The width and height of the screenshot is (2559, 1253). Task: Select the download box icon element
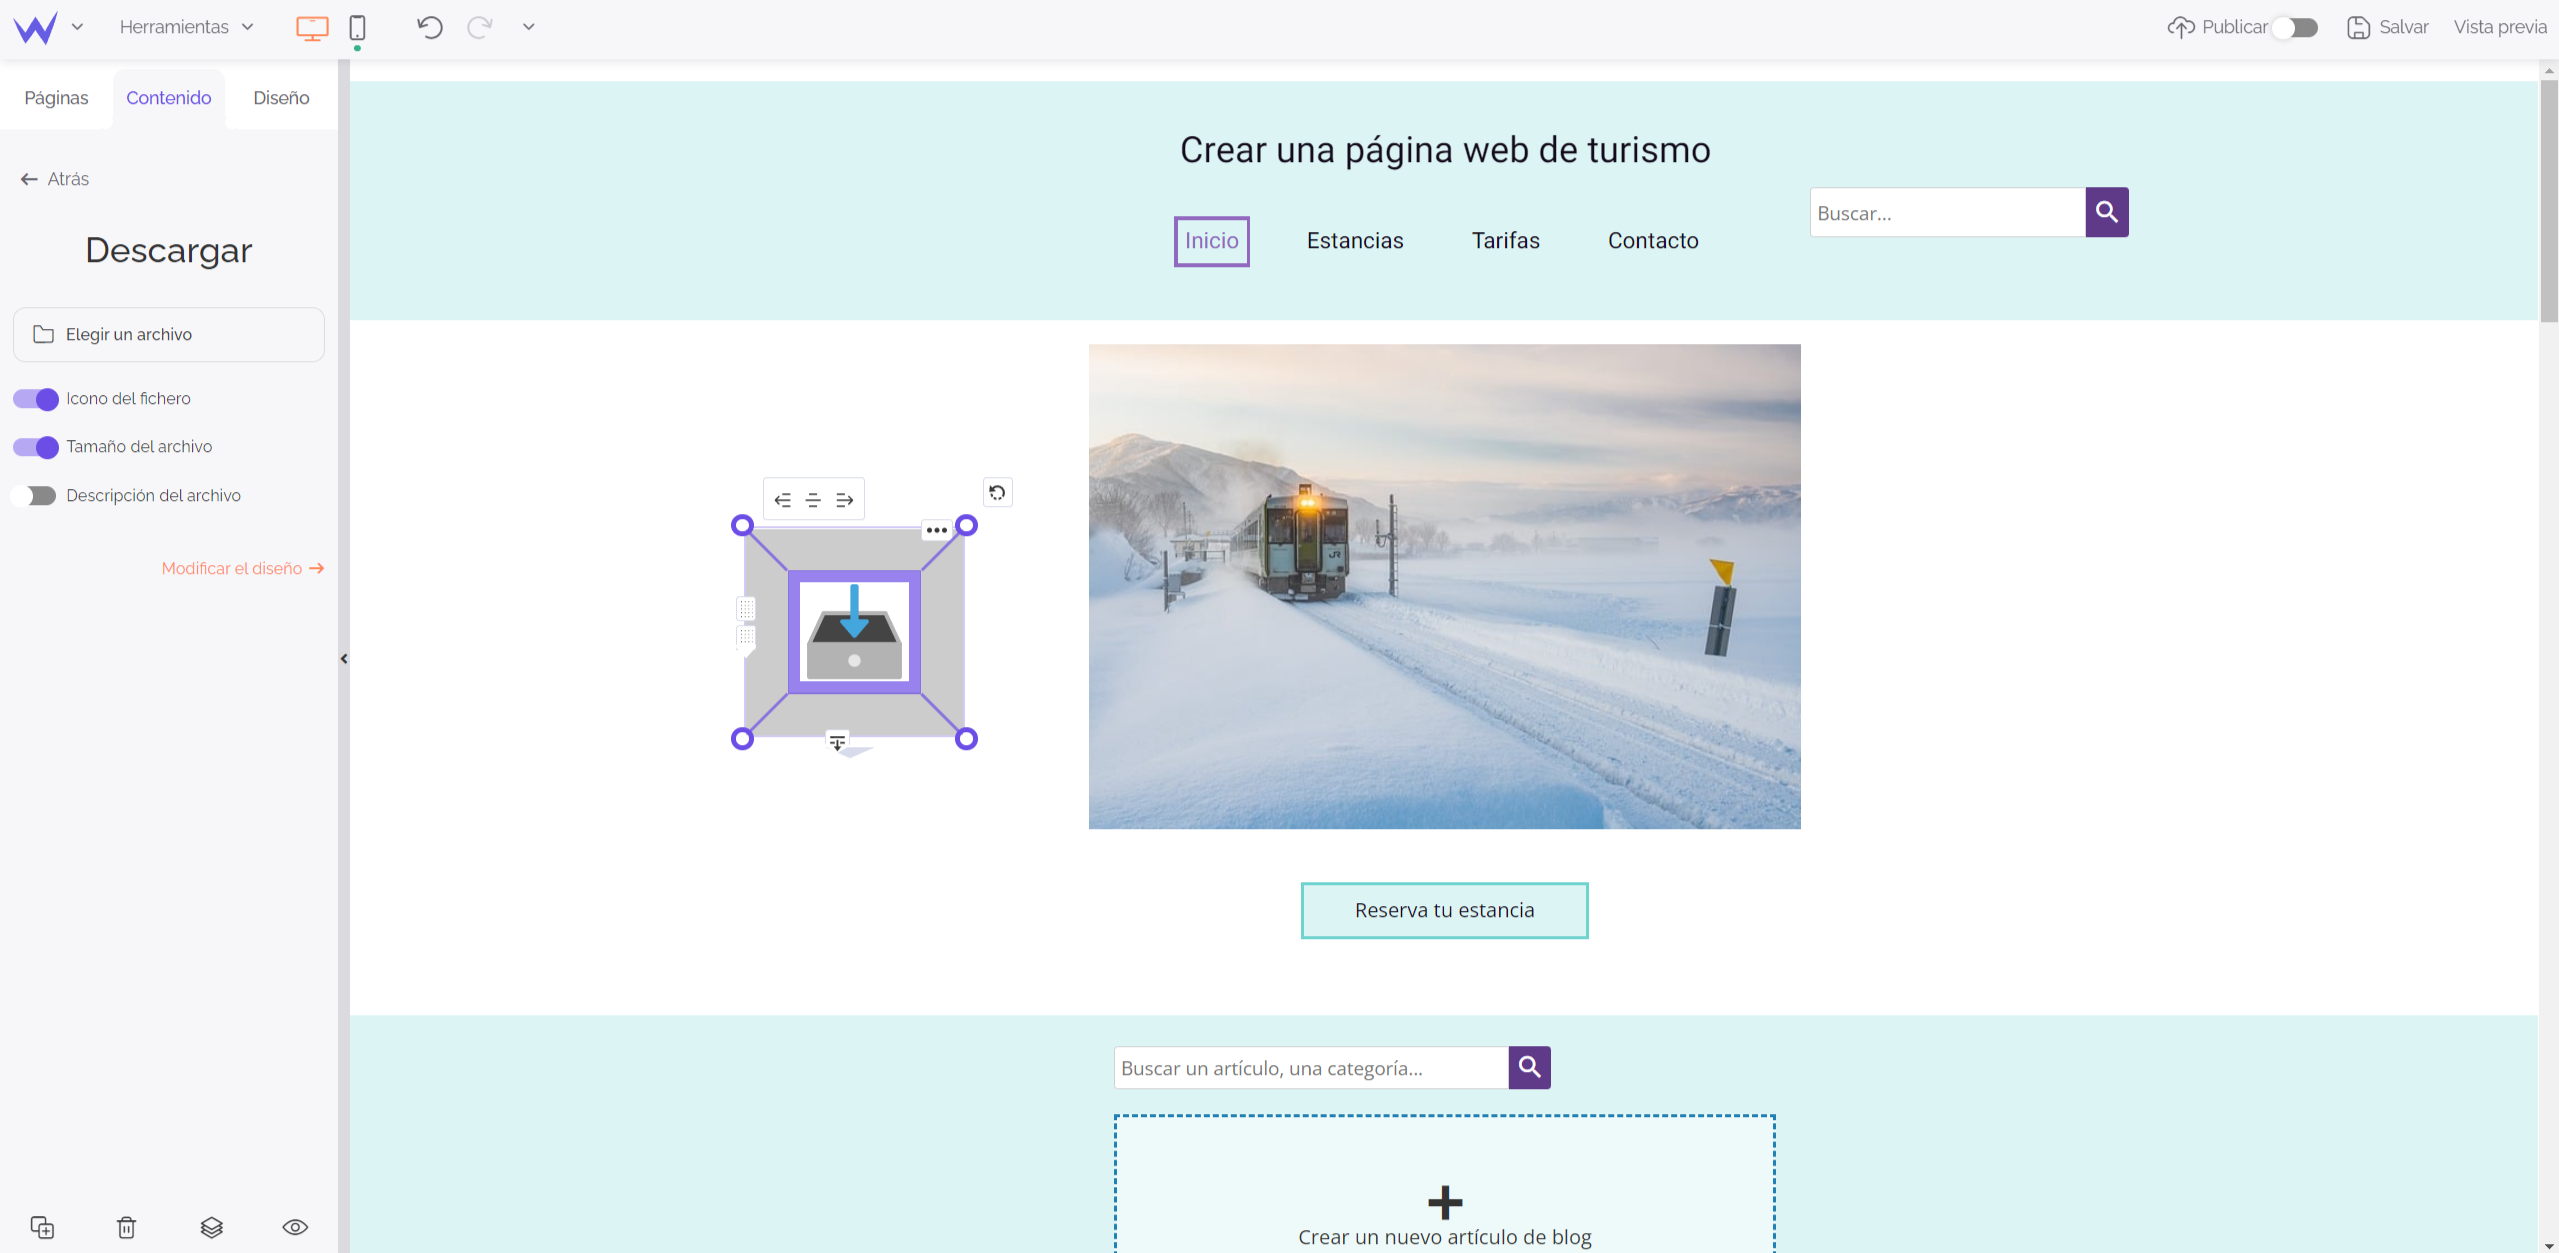pyautogui.click(x=854, y=632)
